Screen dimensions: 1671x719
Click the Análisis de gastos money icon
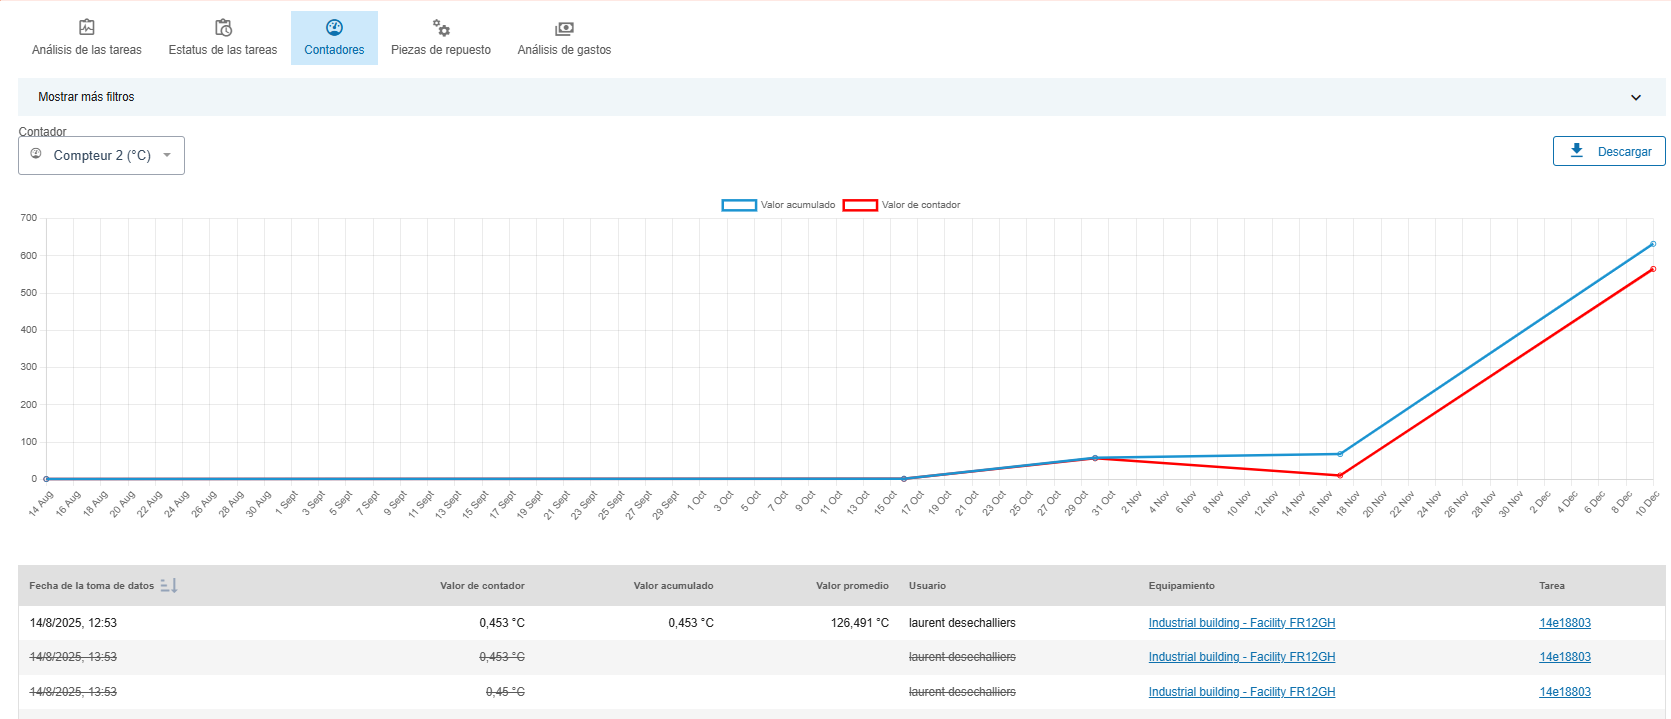[x=564, y=29]
